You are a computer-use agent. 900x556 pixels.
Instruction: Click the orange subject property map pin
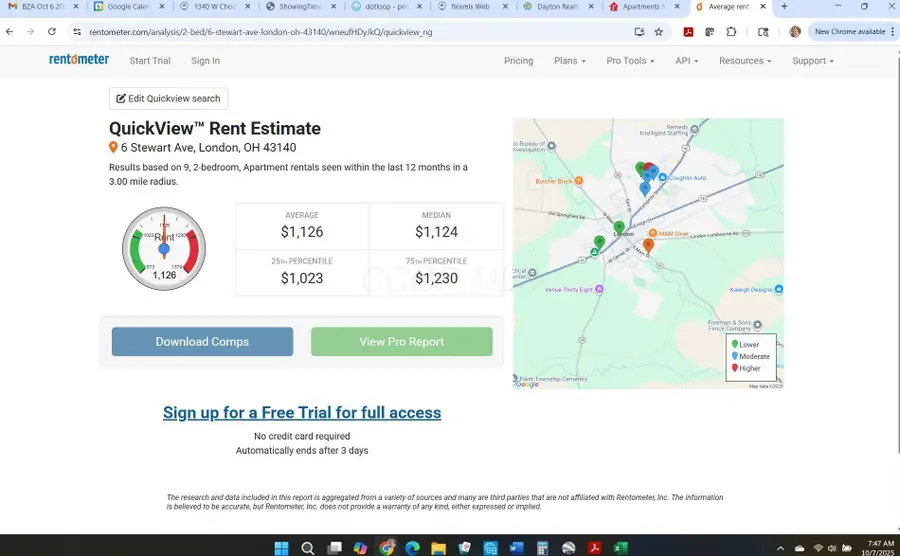(x=648, y=245)
